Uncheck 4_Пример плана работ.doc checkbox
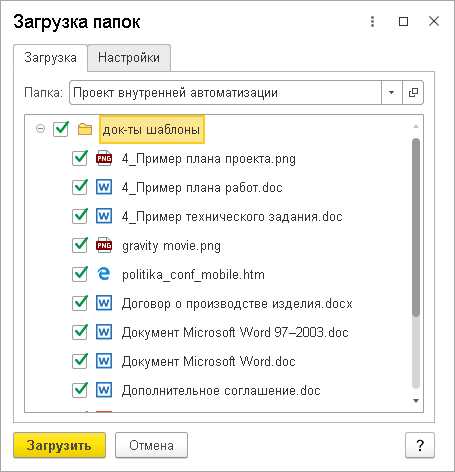Screen dimensions: 455x472 click(80, 187)
